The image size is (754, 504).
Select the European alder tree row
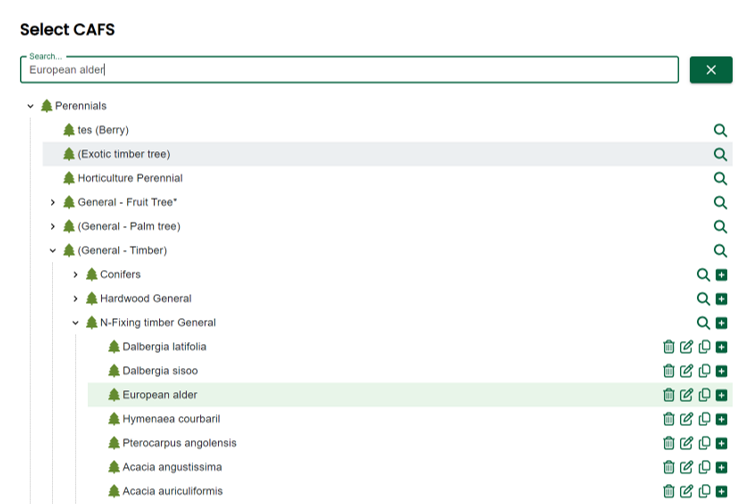(x=410, y=395)
